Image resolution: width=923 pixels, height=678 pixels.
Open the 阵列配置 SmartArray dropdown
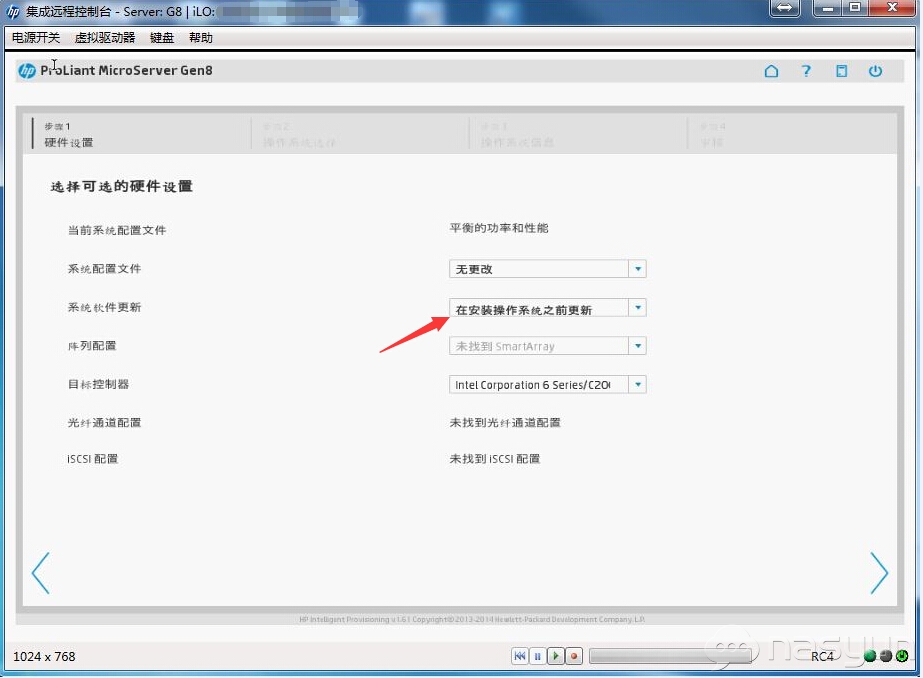click(x=547, y=346)
